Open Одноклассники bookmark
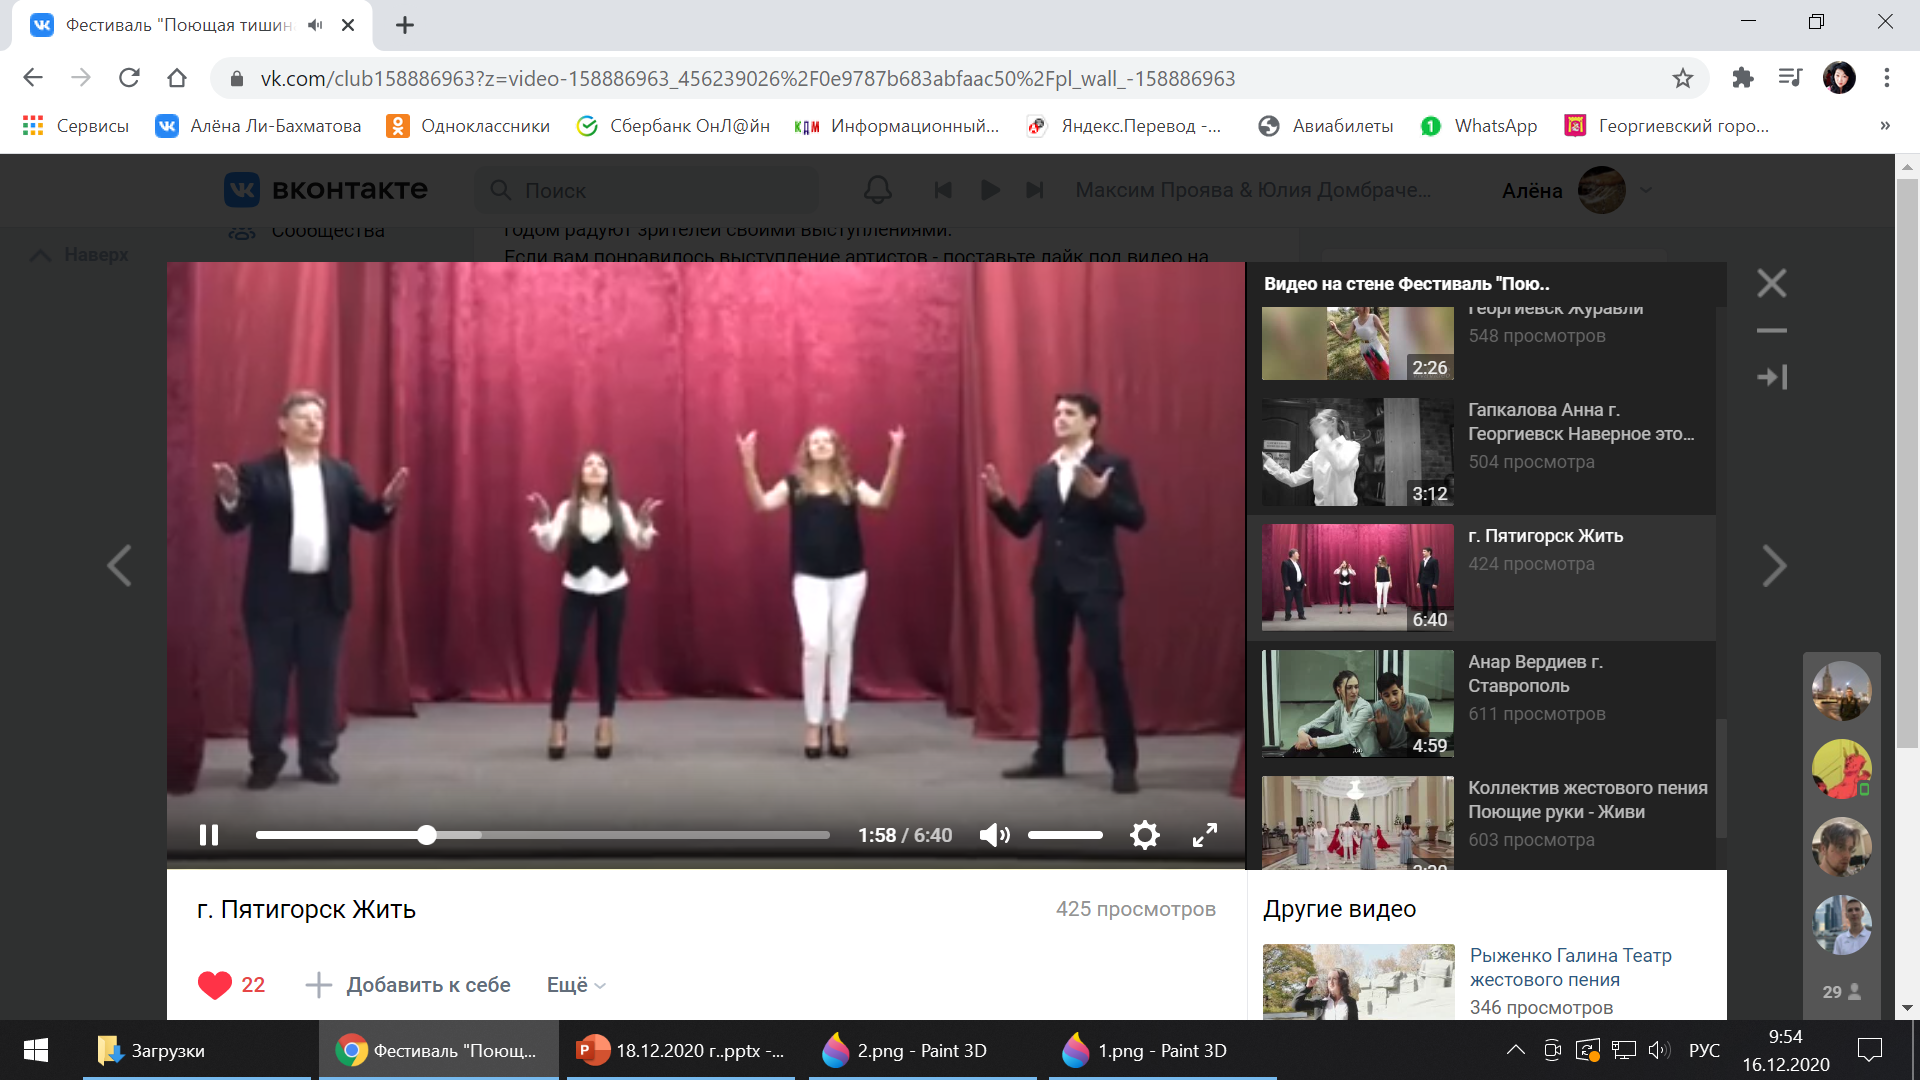 [x=468, y=126]
